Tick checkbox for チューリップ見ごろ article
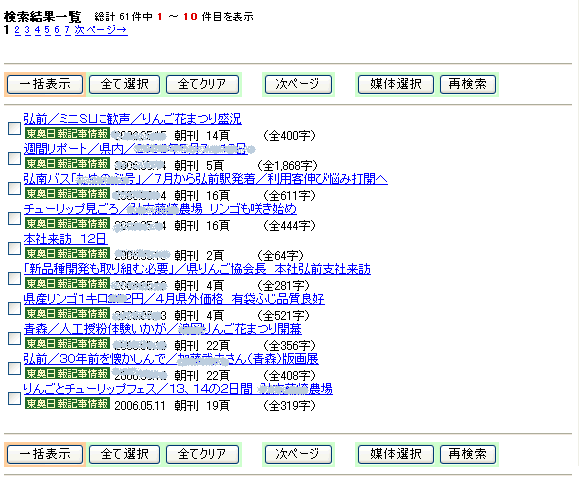The image size is (579, 490). 14,218
